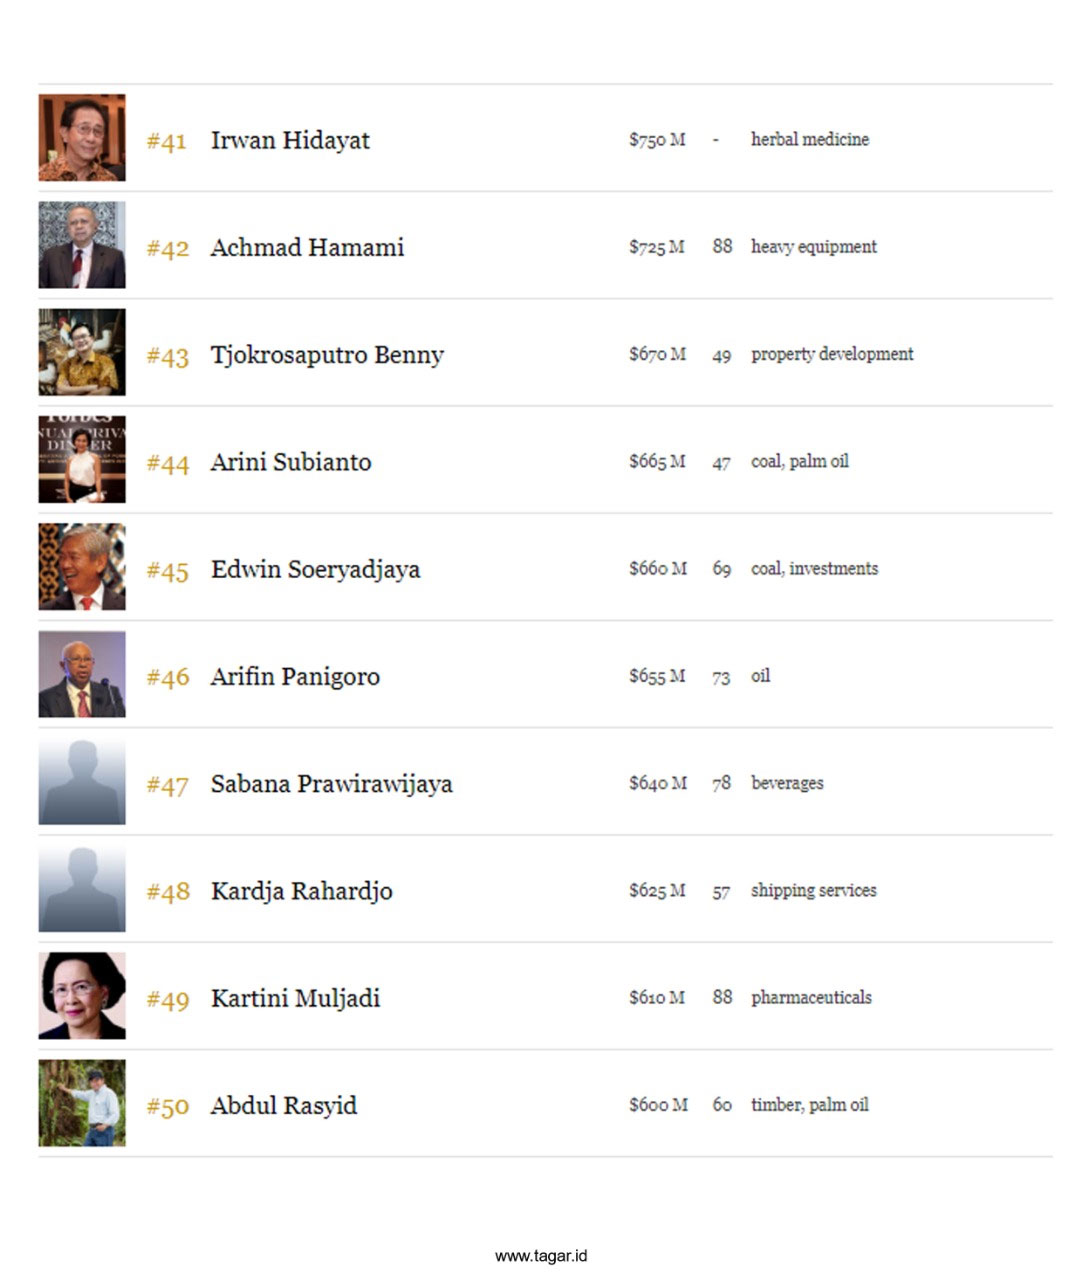Open the www.tagar.id footer link
The image size is (1082, 1280).
tap(541, 1256)
